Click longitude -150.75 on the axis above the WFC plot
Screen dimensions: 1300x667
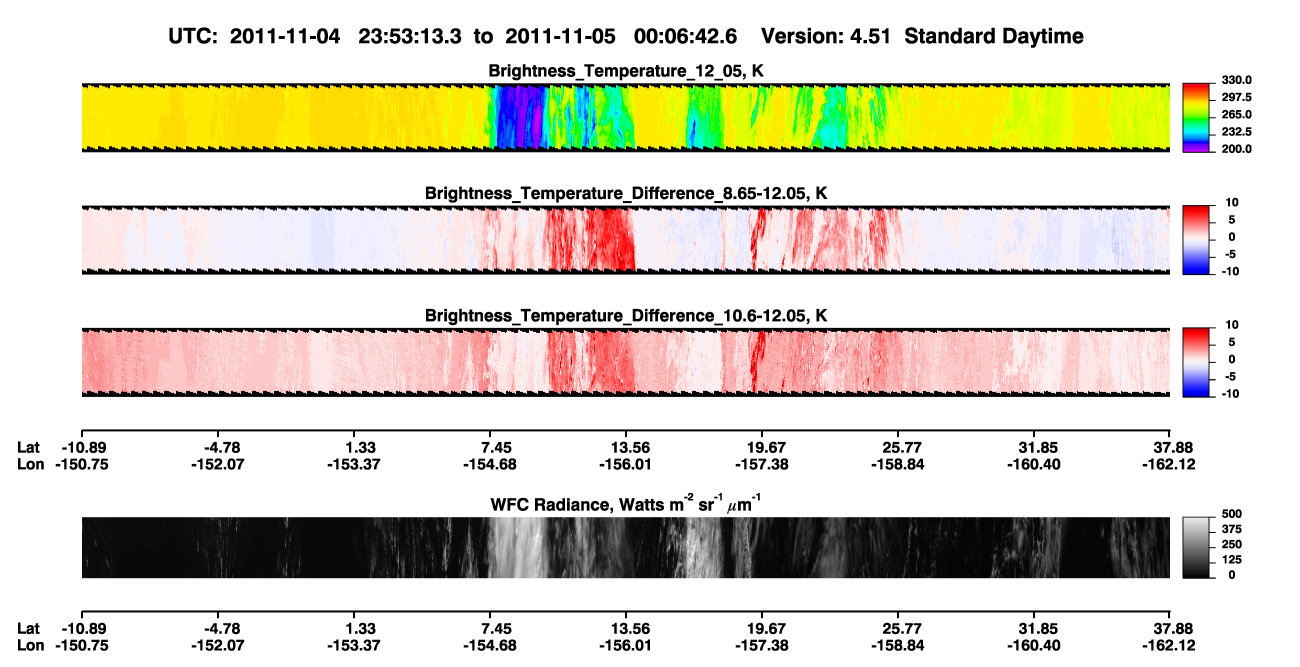click(x=81, y=464)
